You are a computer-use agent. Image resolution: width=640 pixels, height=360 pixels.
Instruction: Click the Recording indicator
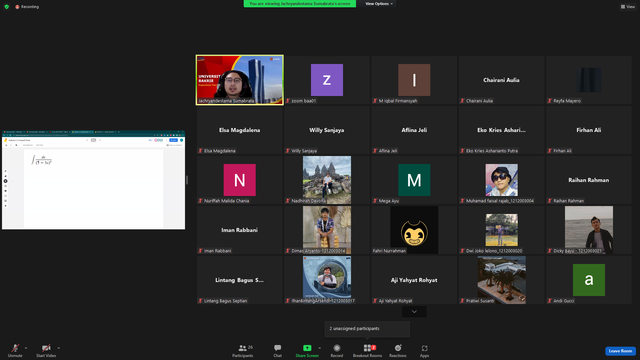27,7
